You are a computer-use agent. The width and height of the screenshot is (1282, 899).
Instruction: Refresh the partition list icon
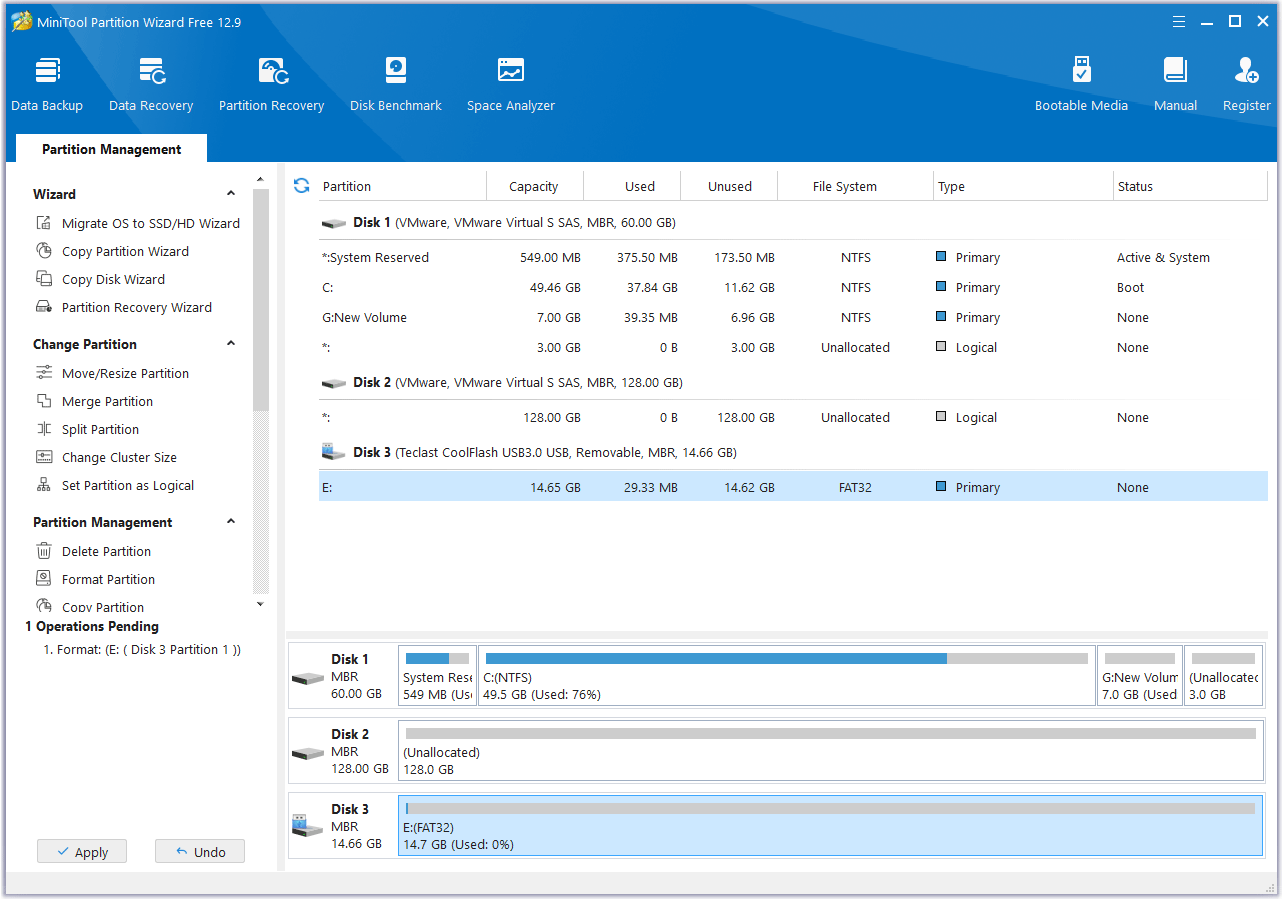tap(301, 186)
